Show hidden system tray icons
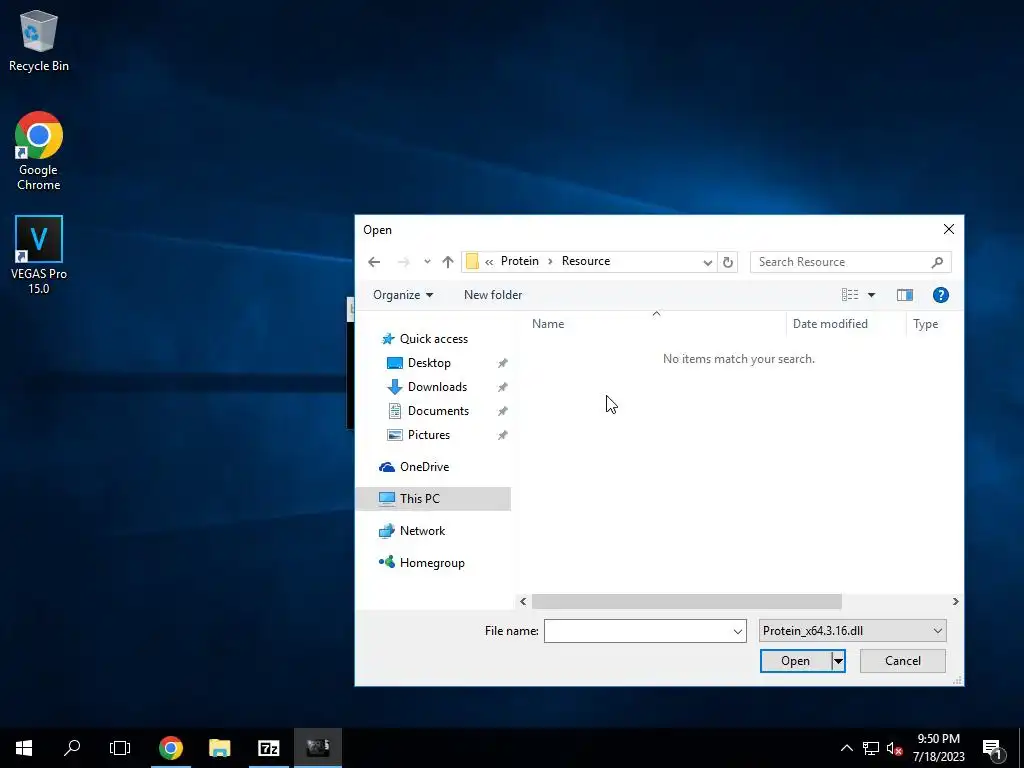Screen dimensions: 1024x768 point(846,748)
